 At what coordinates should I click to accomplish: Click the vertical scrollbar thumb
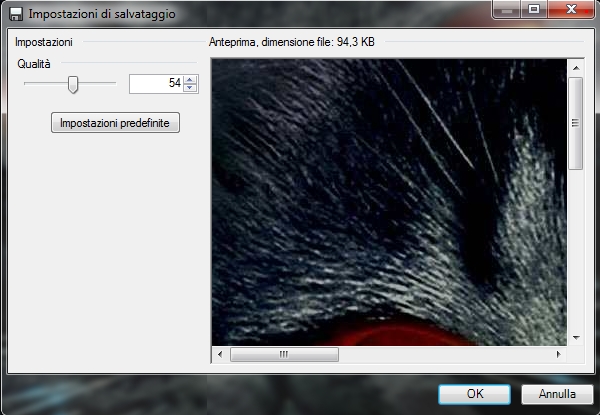coord(575,123)
